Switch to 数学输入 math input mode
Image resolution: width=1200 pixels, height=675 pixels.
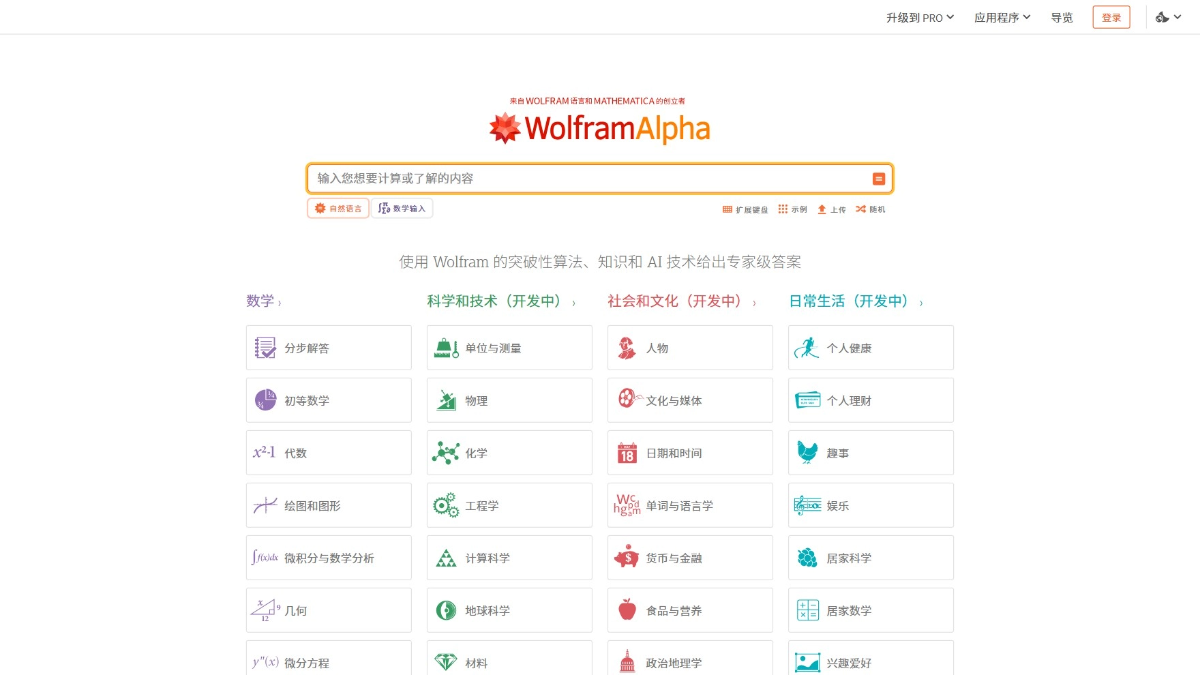402,208
